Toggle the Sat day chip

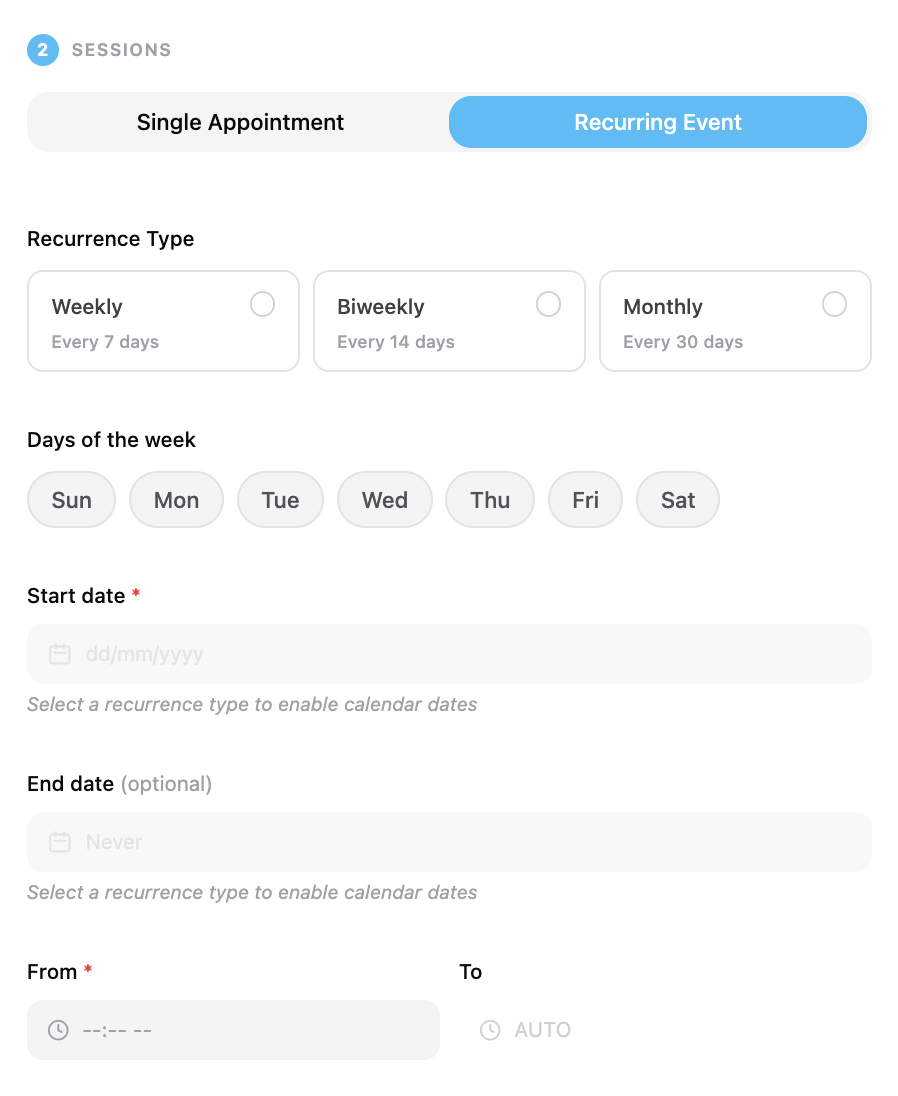coord(678,500)
